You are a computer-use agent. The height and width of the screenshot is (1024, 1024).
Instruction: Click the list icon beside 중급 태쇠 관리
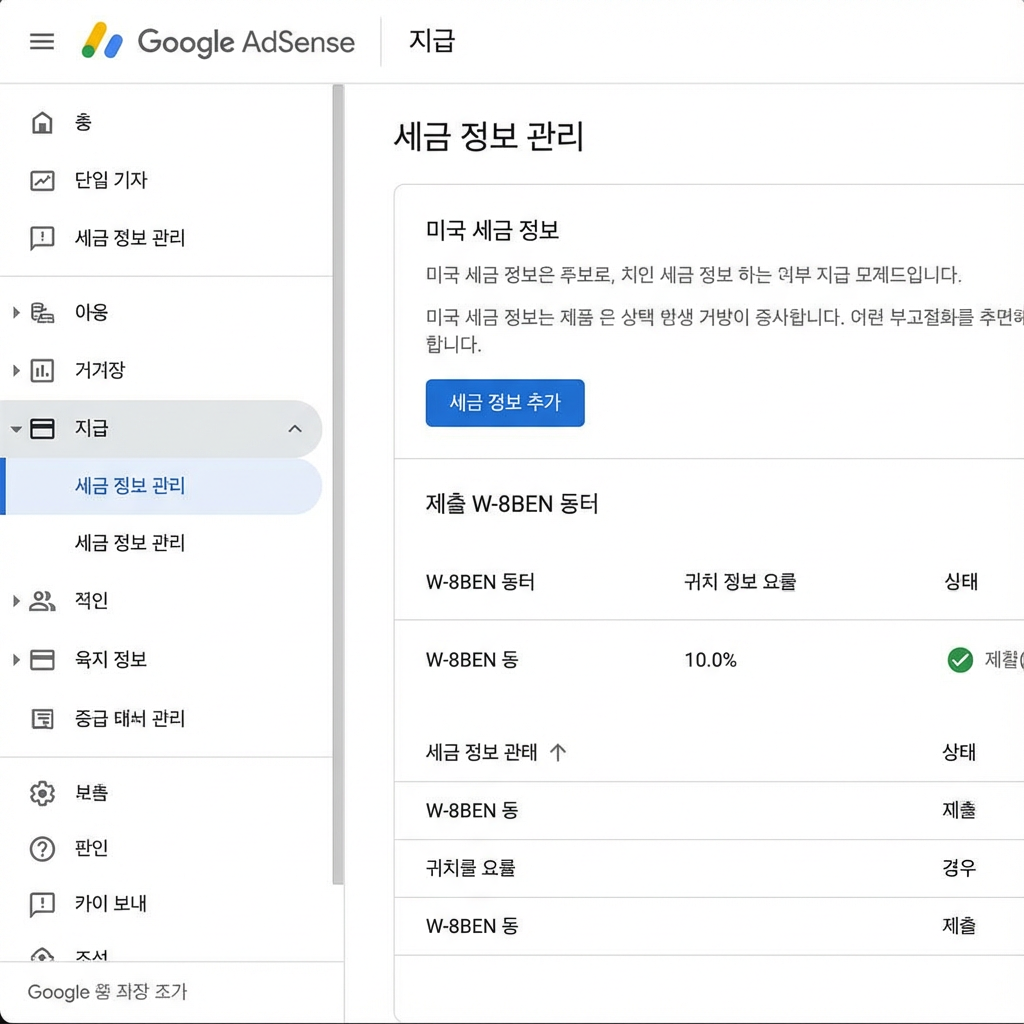[x=42, y=719]
